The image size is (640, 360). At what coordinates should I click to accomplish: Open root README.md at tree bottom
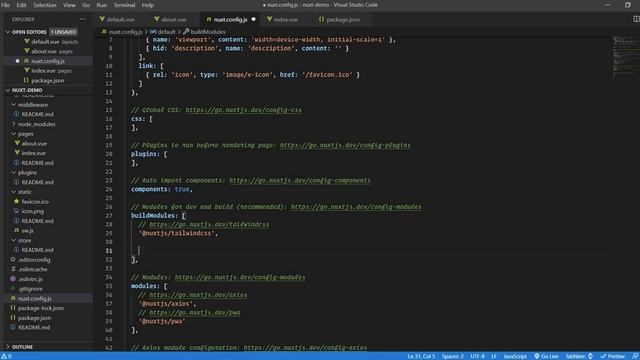pos(34,327)
